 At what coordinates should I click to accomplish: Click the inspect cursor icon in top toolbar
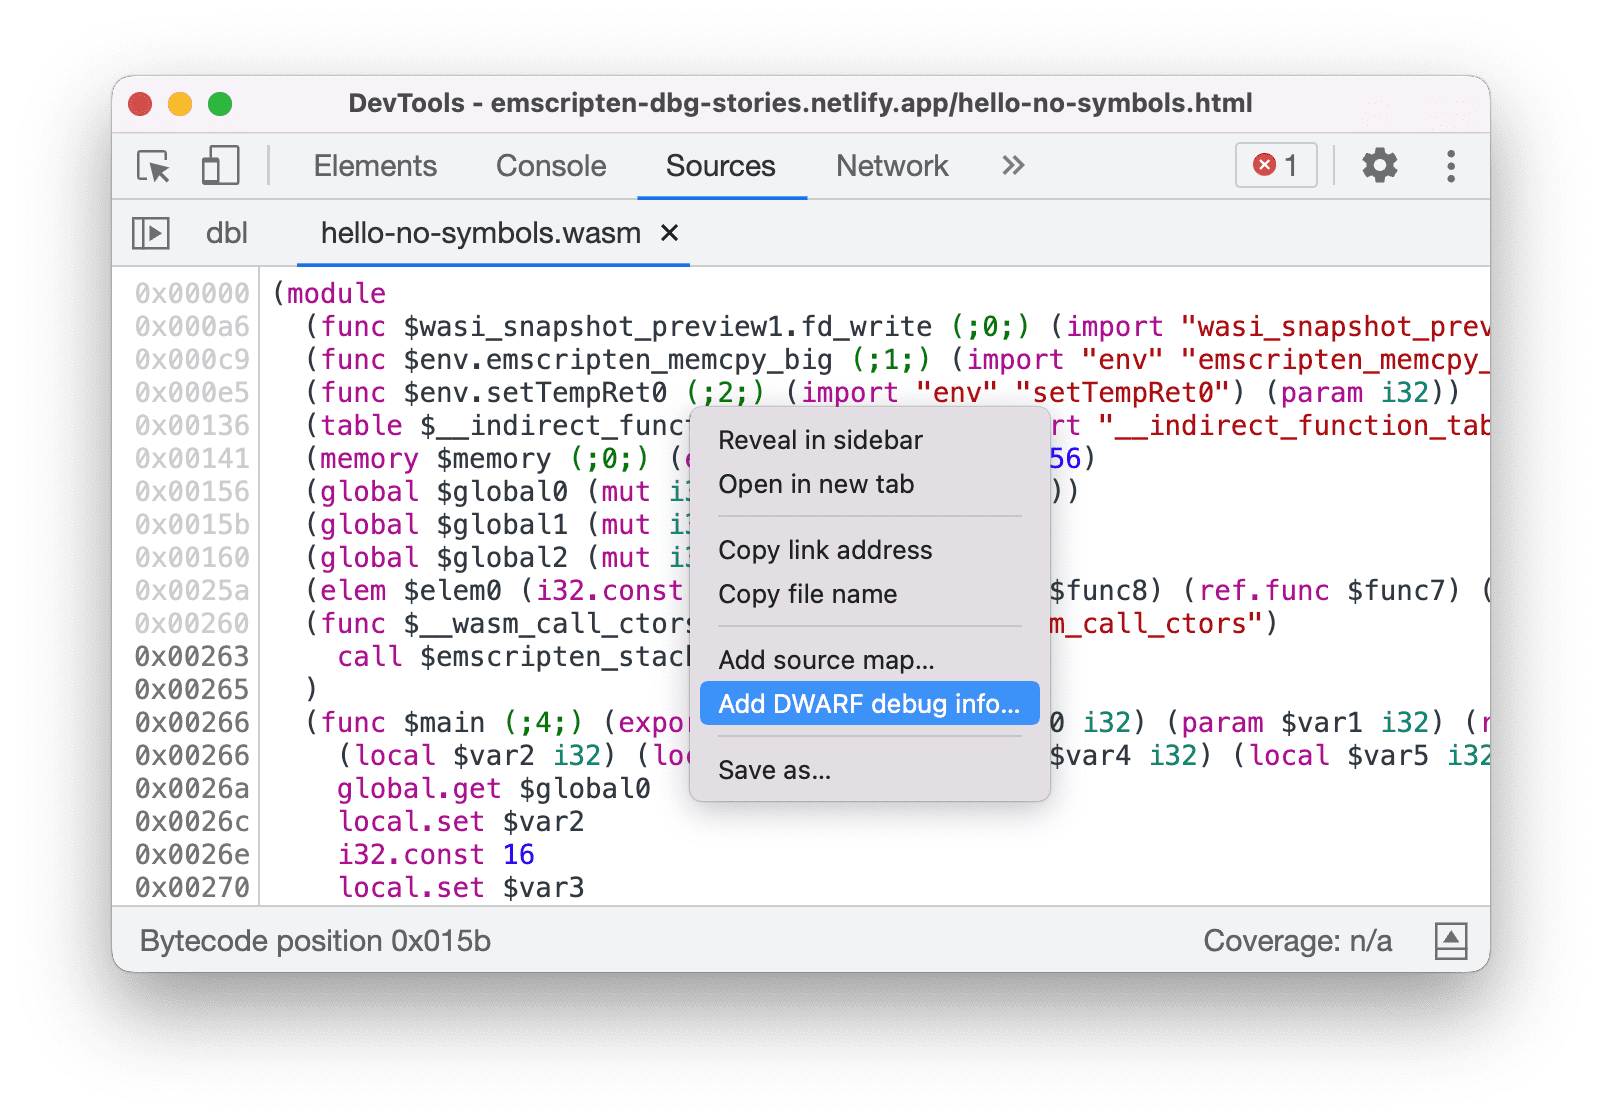pyautogui.click(x=151, y=166)
